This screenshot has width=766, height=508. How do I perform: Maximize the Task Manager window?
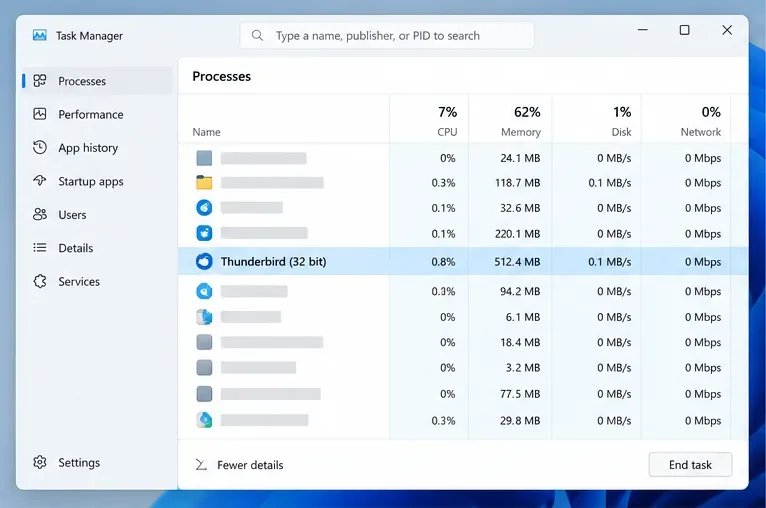click(684, 30)
